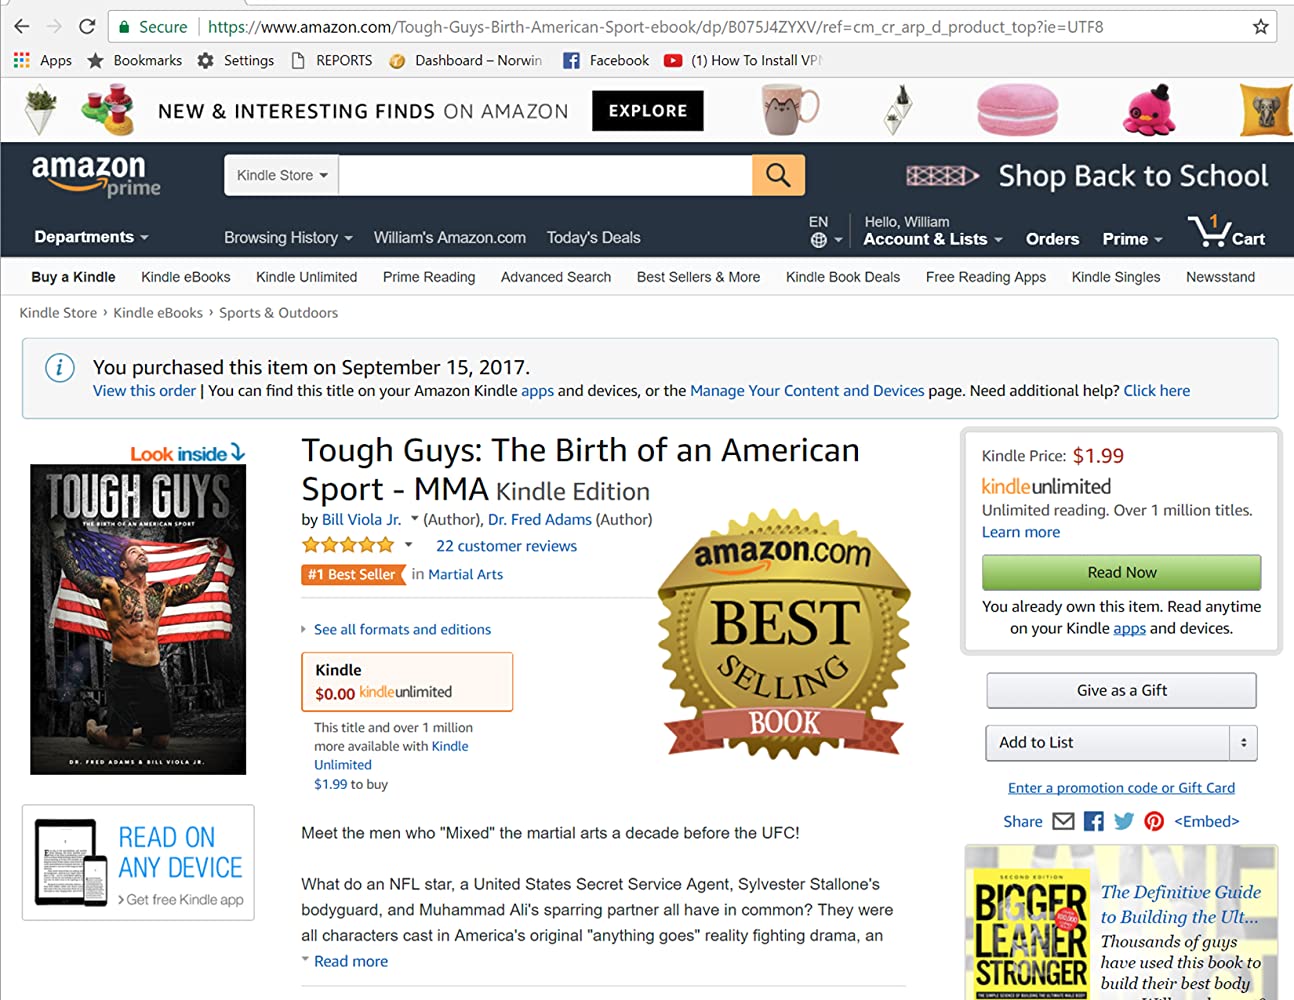
Task: Open the Kindle Store search category dropdown
Action: click(282, 175)
